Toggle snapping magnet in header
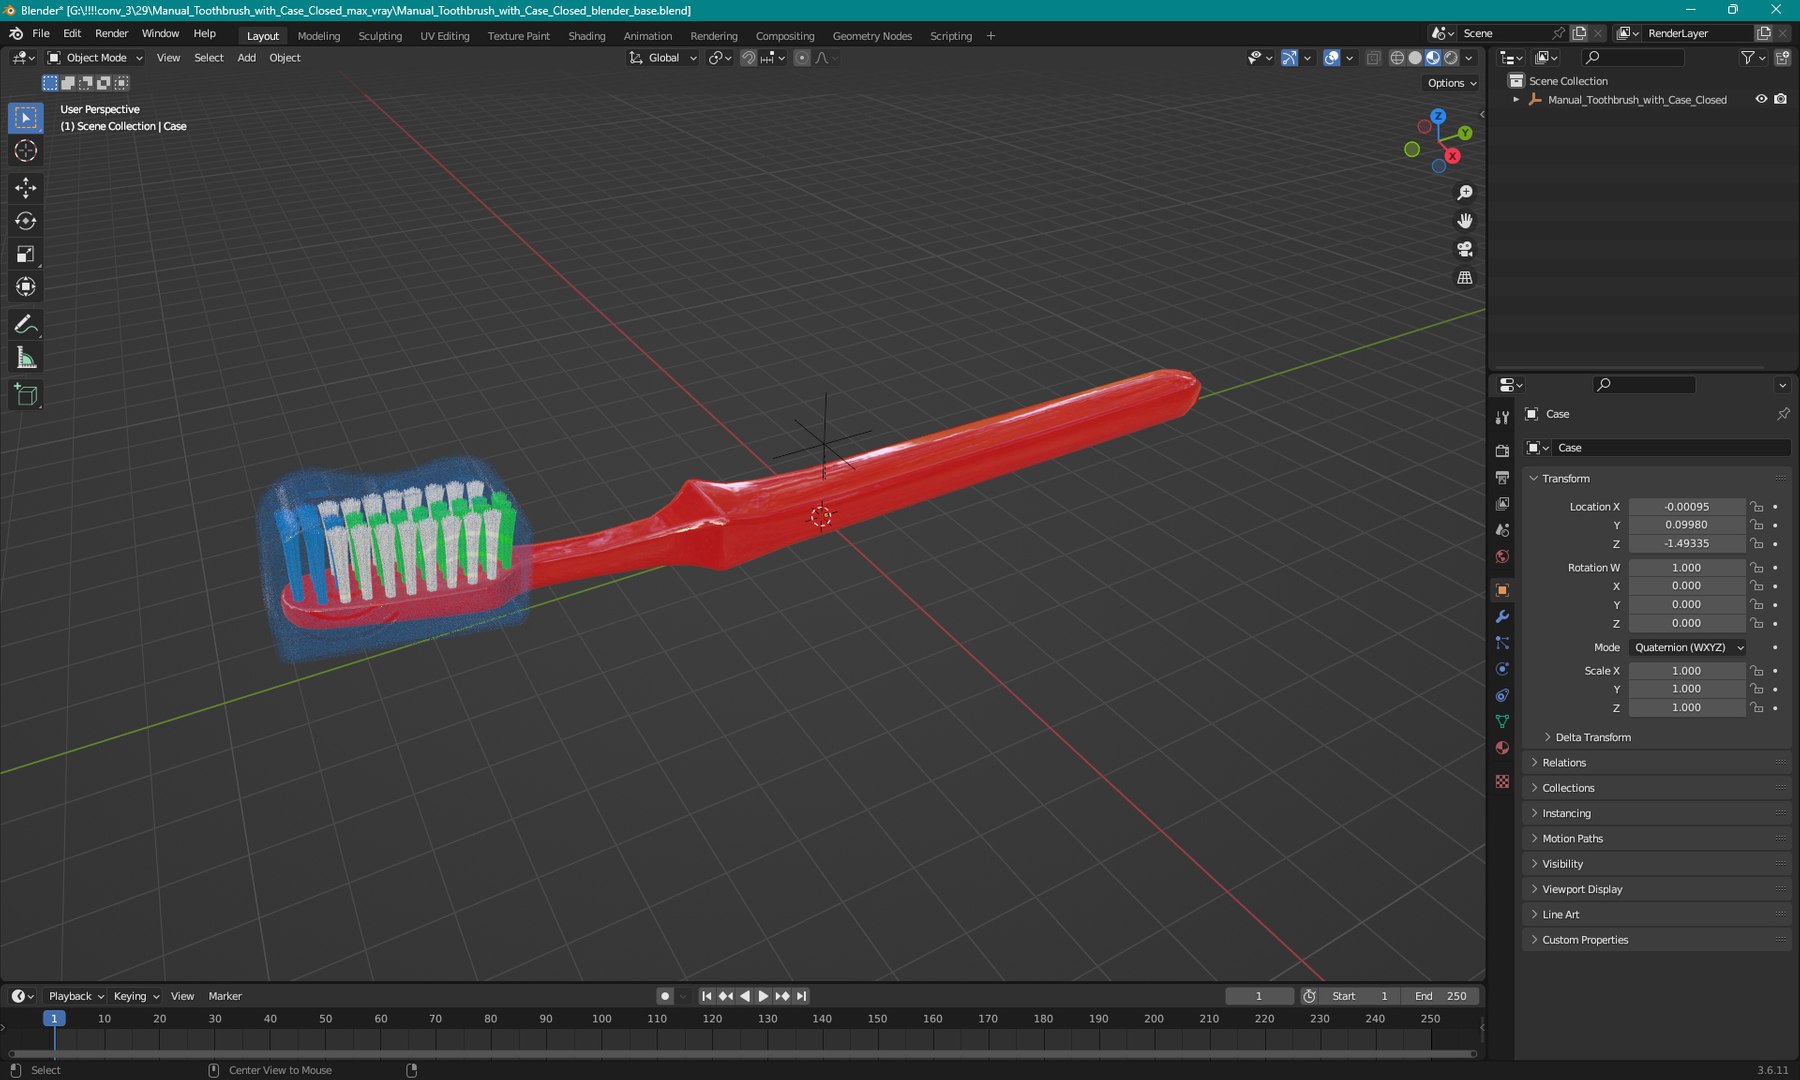This screenshot has width=1800, height=1080. tap(748, 58)
